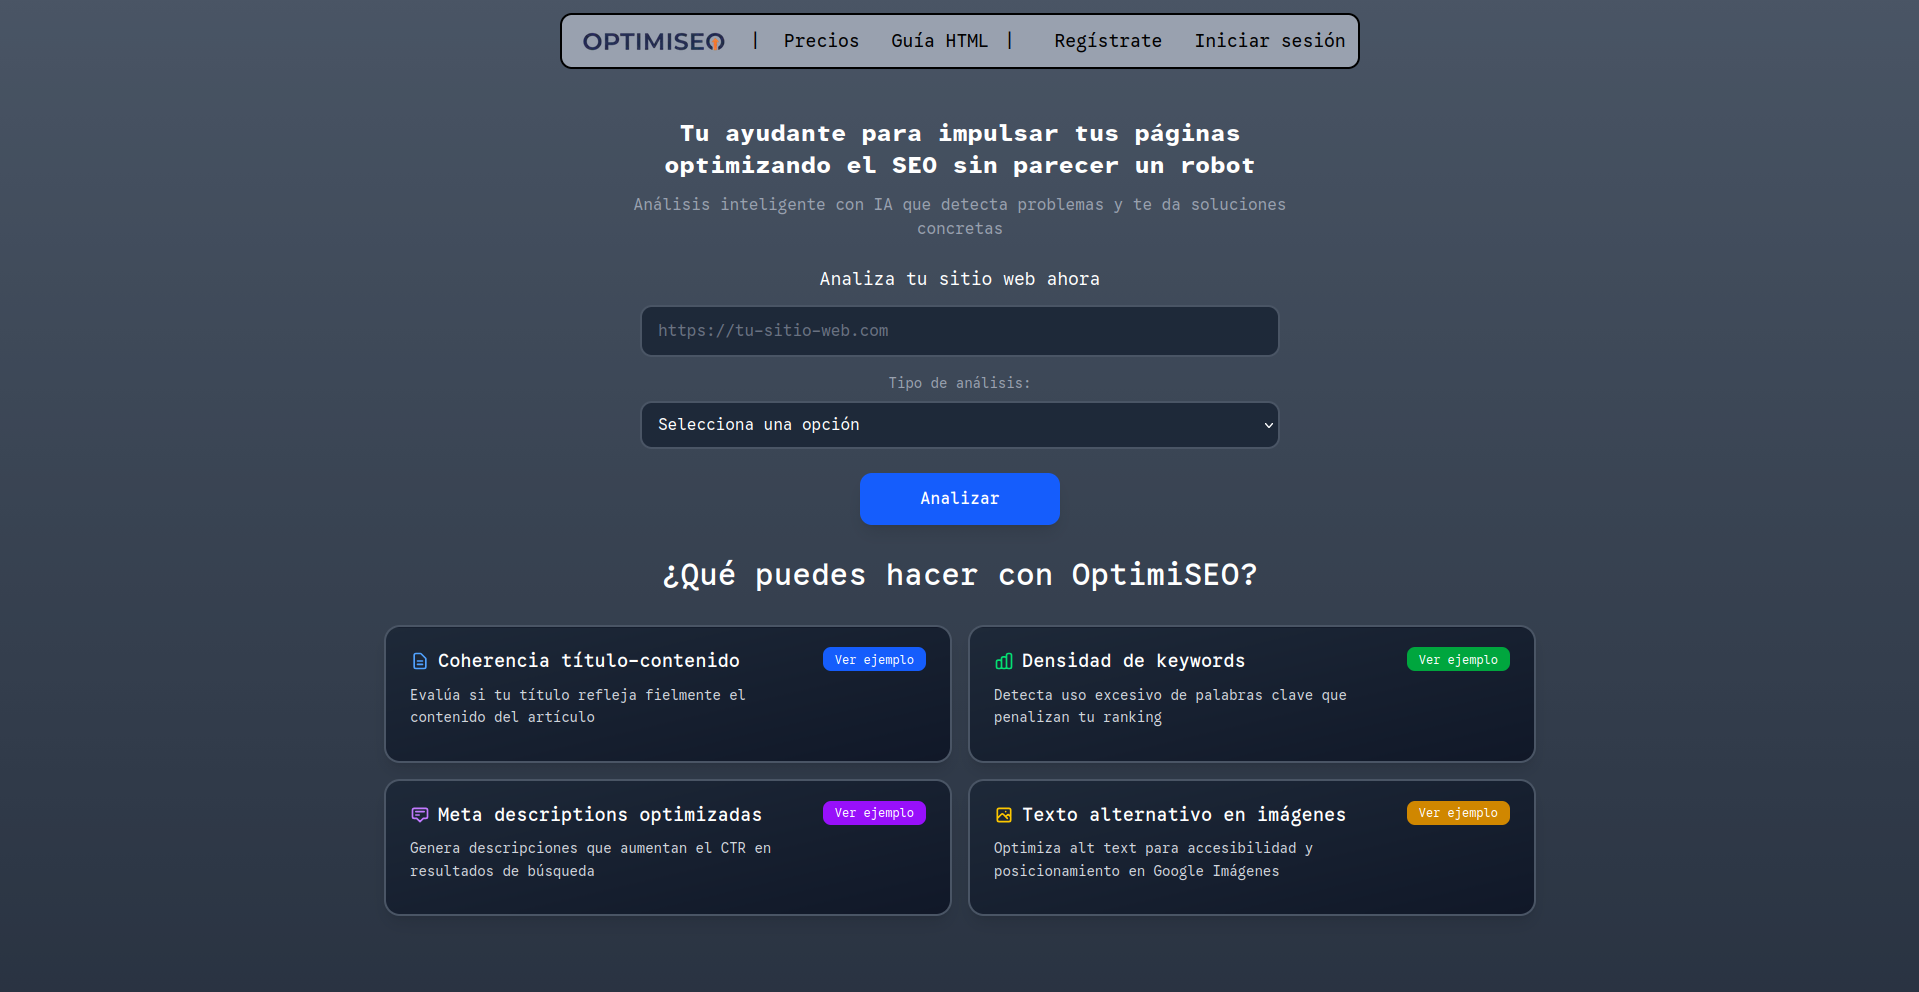Click the message icon beside Meta descriptions optimizadas
Viewport: 1919px width, 992px height.
click(420, 815)
